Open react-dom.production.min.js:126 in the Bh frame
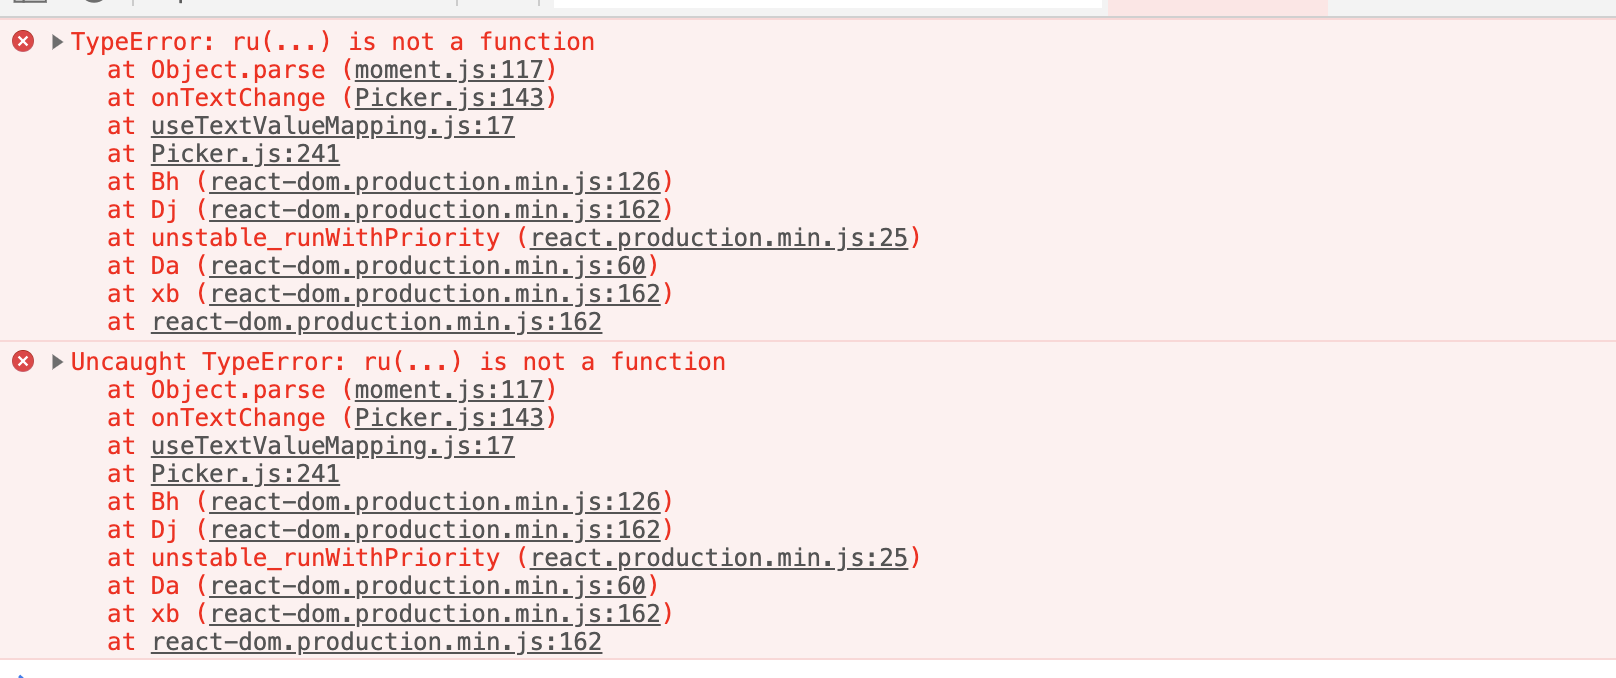 coord(436,181)
